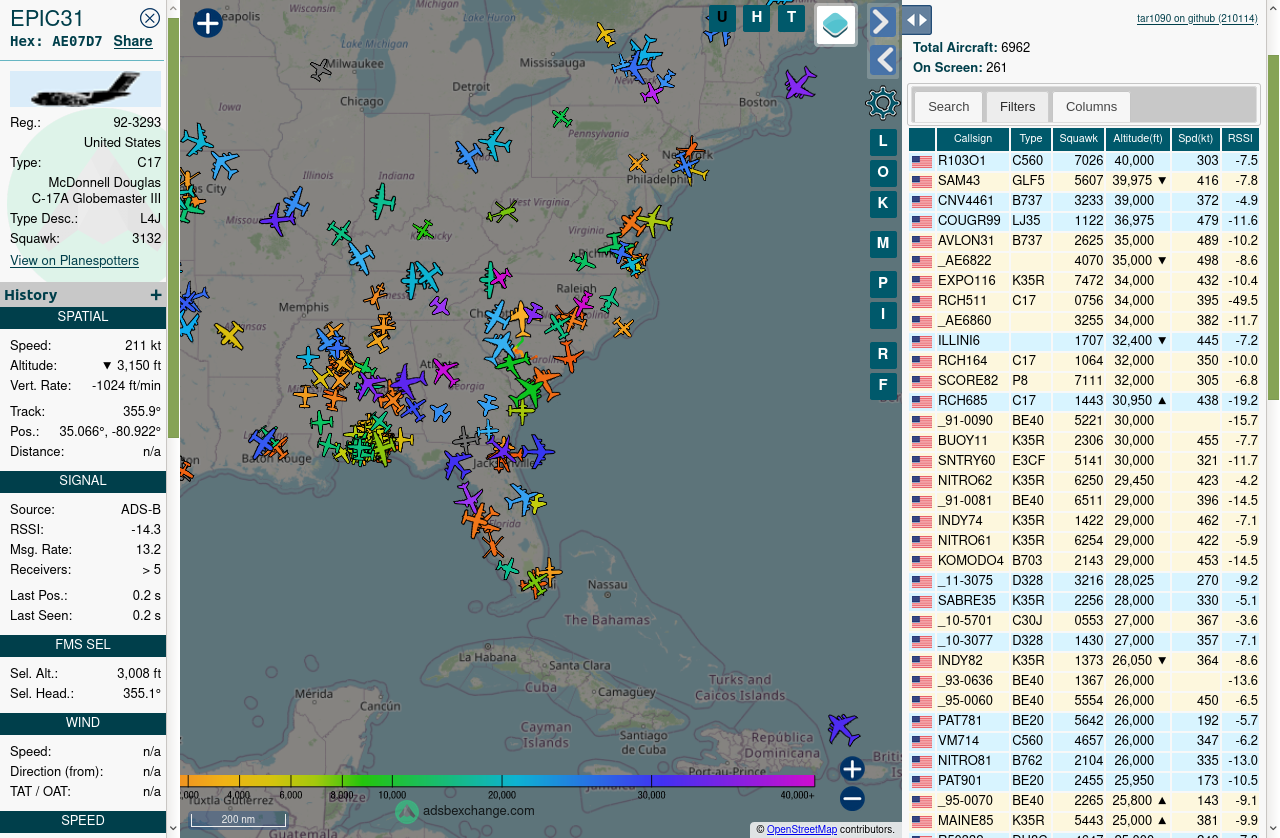Toggle the P map button
This screenshot has height=838, width=1280.
[x=883, y=284]
